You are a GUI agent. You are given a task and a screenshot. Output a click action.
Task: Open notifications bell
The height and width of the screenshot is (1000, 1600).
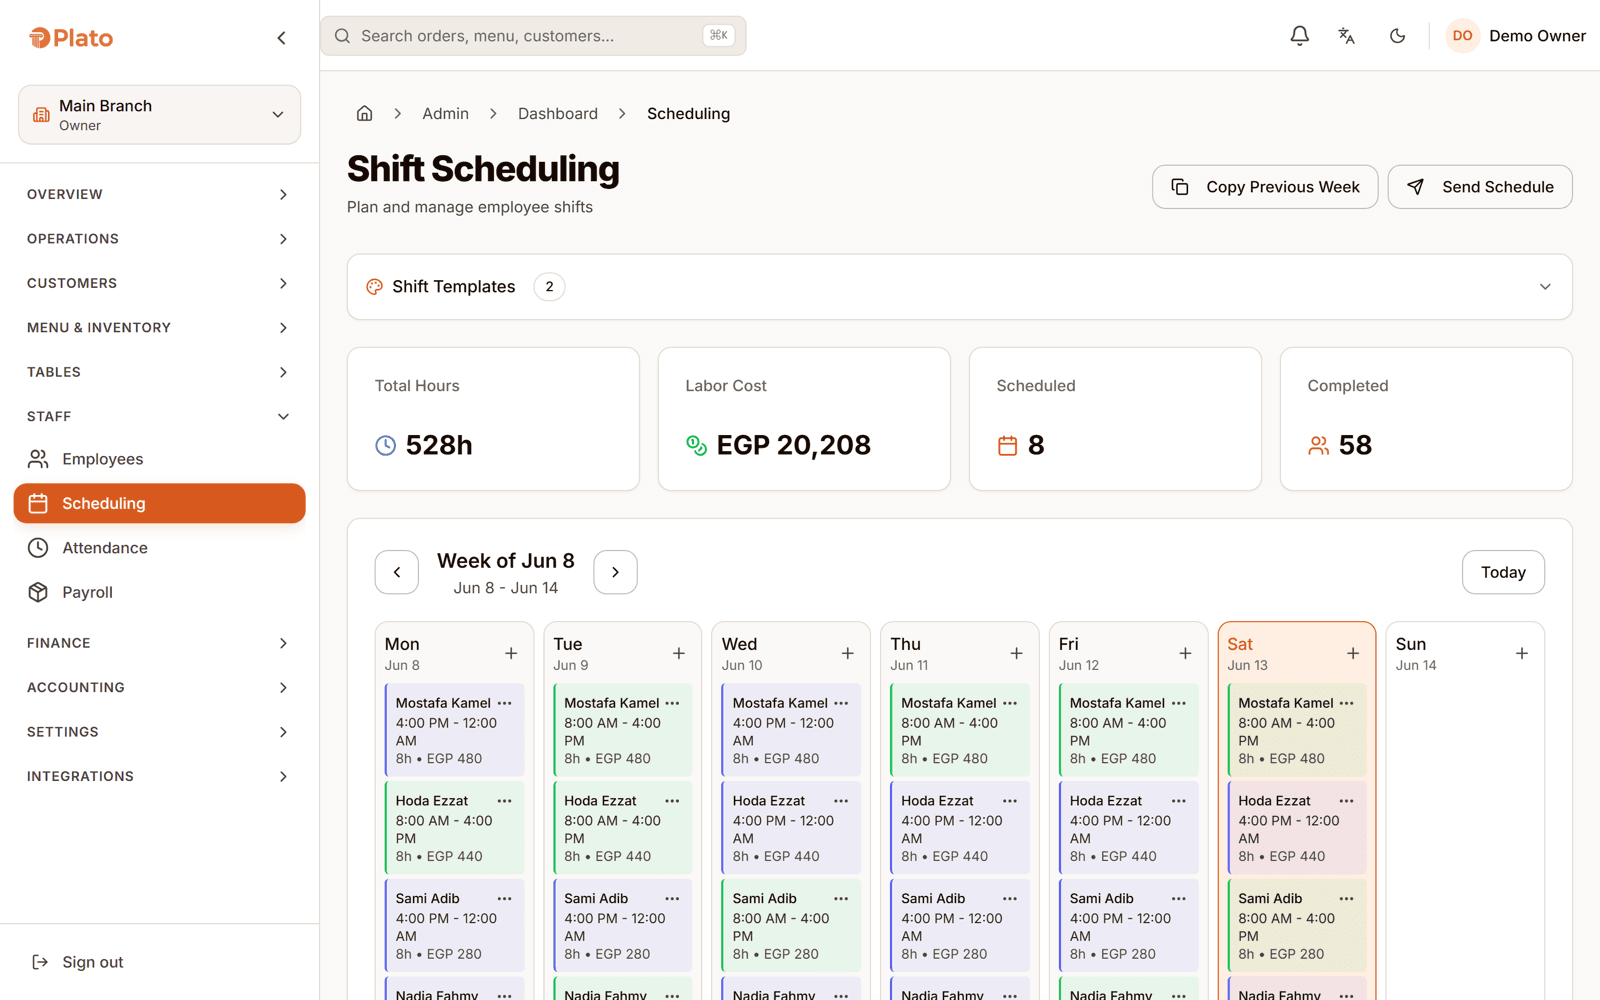coord(1299,36)
